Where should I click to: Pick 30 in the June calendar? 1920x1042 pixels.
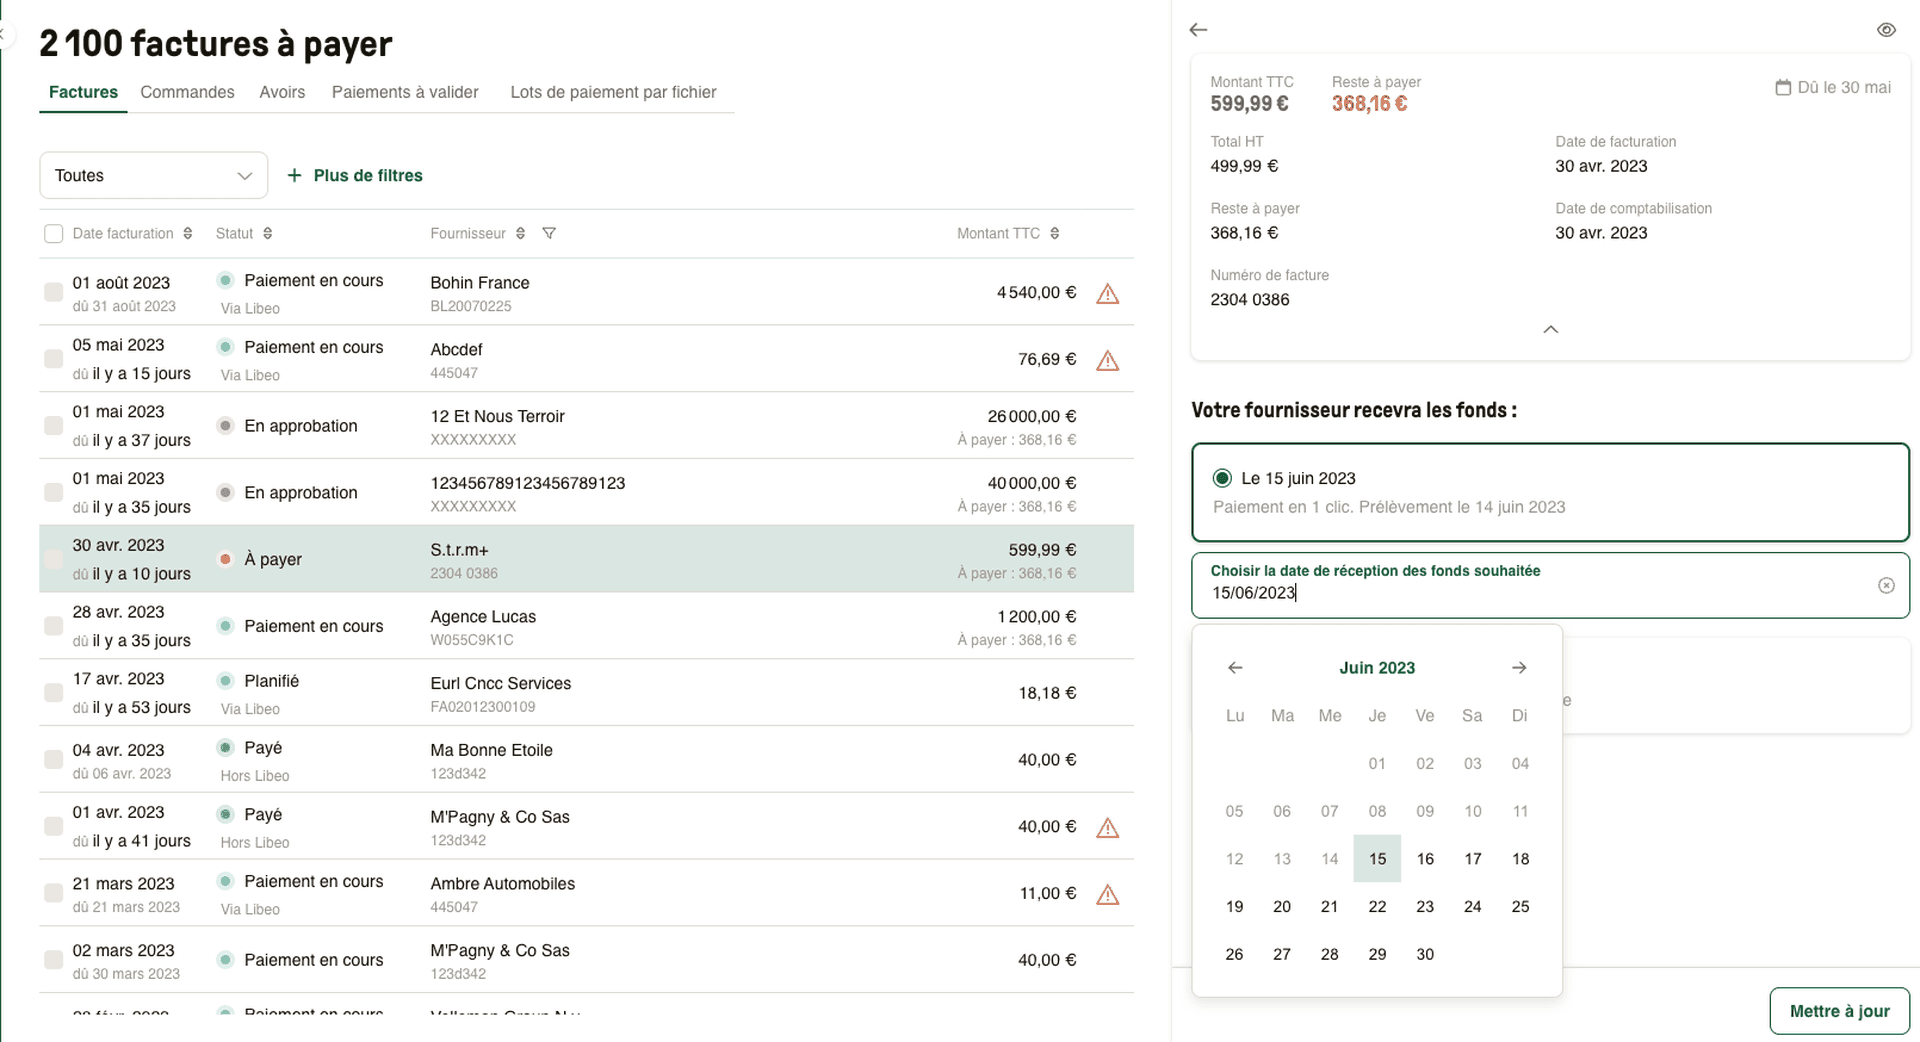(x=1425, y=955)
